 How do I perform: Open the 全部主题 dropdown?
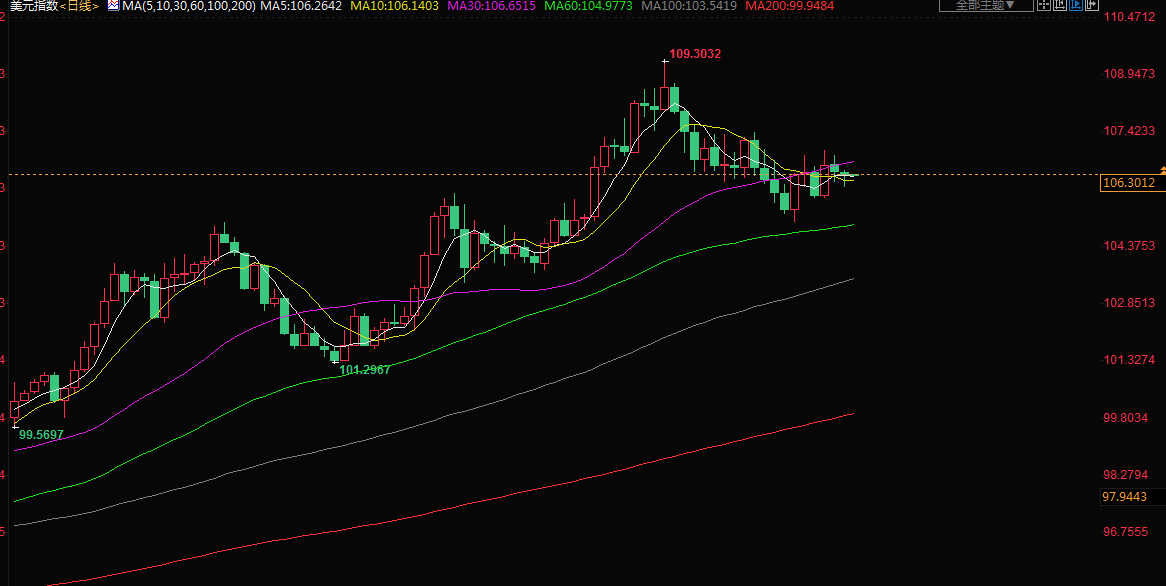point(984,6)
